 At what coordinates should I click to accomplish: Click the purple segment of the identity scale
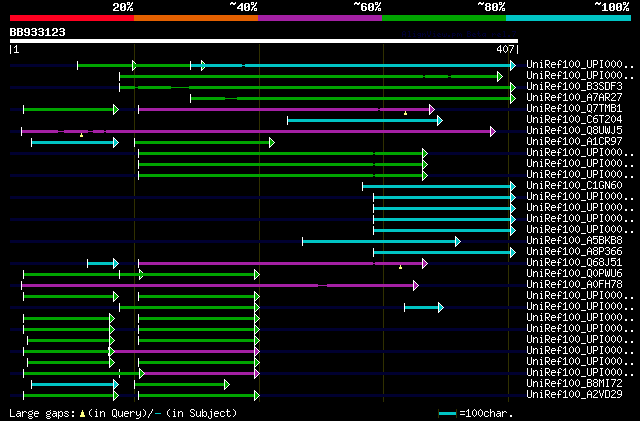320,18
